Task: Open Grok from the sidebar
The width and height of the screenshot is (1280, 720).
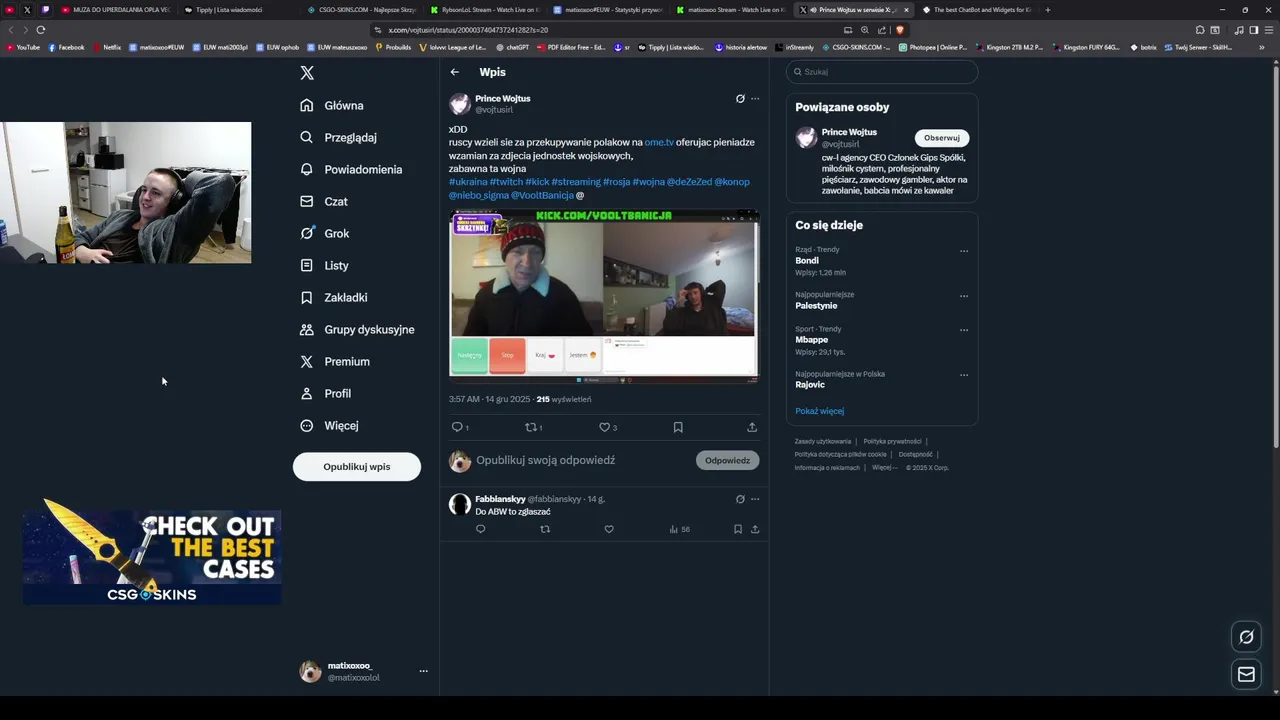Action: point(325,233)
